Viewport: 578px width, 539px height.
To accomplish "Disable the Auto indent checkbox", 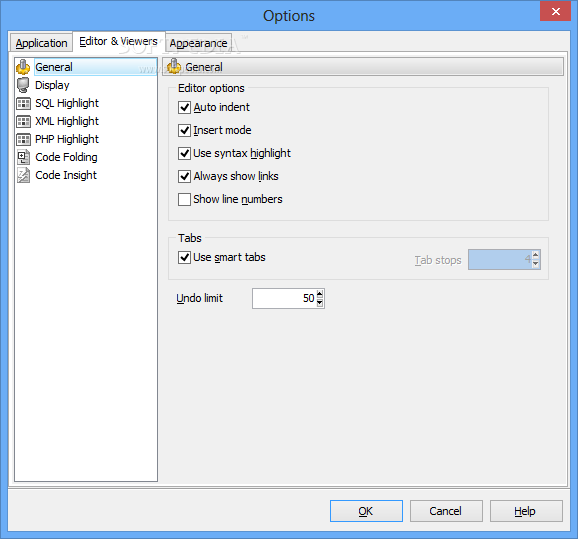I will coord(184,107).
